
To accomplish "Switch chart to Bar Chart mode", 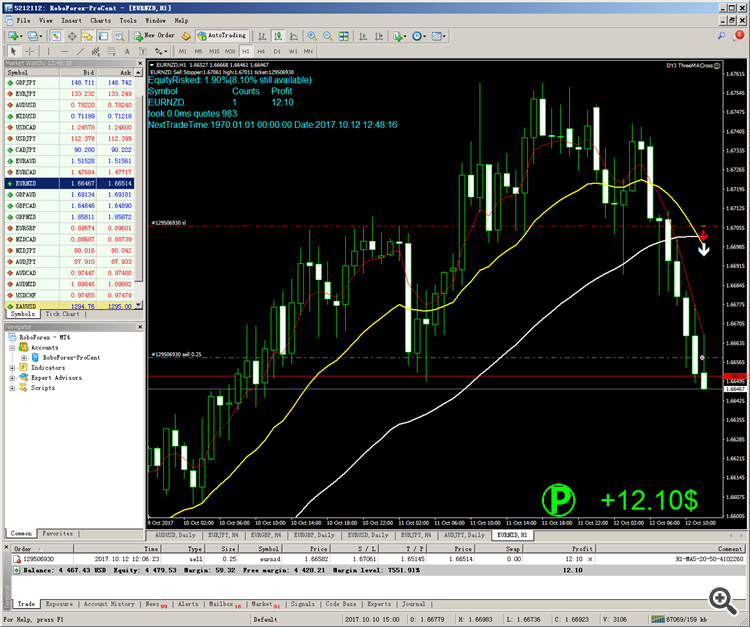I will pos(262,36).
